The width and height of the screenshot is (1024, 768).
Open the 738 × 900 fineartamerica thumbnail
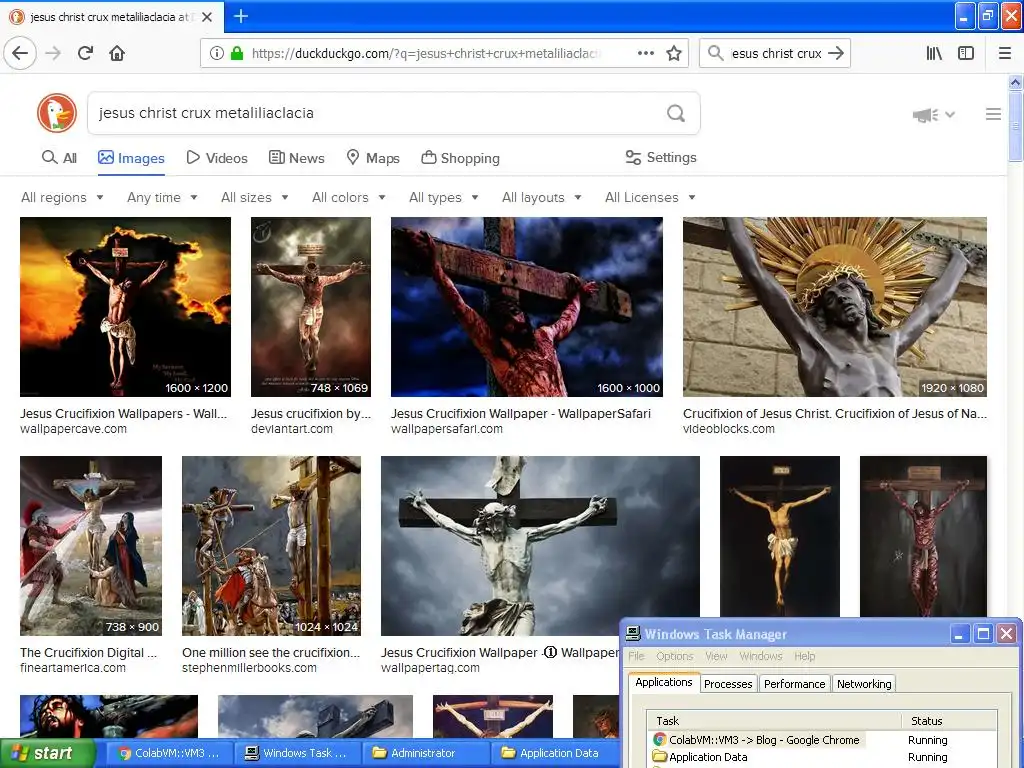[x=91, y=546]
